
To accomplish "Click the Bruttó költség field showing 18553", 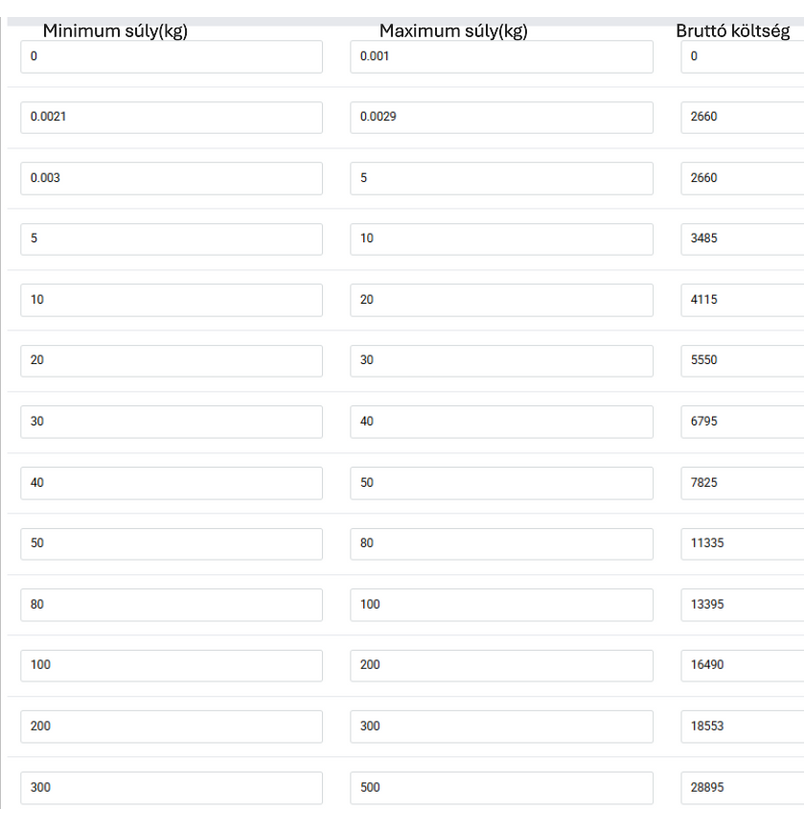I will [x=742, y=726].
